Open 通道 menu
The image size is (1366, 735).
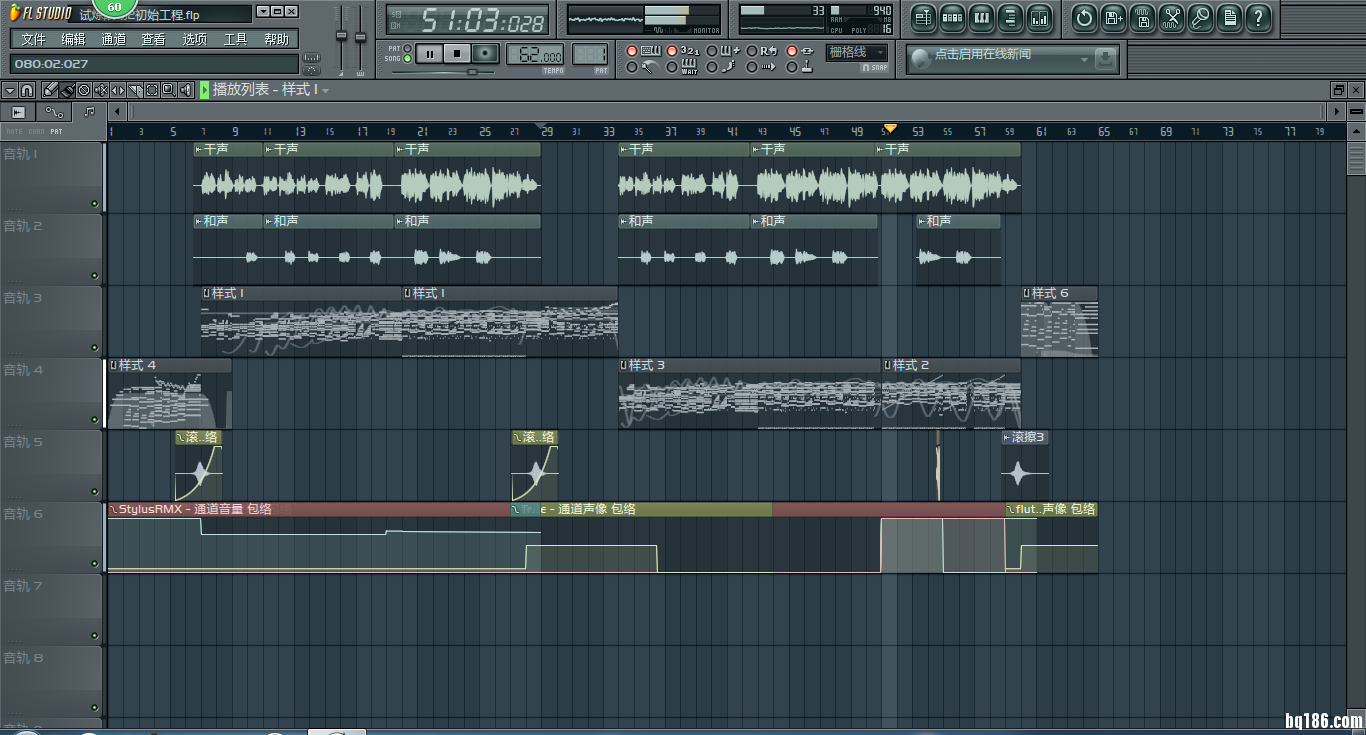coord(113,39)
